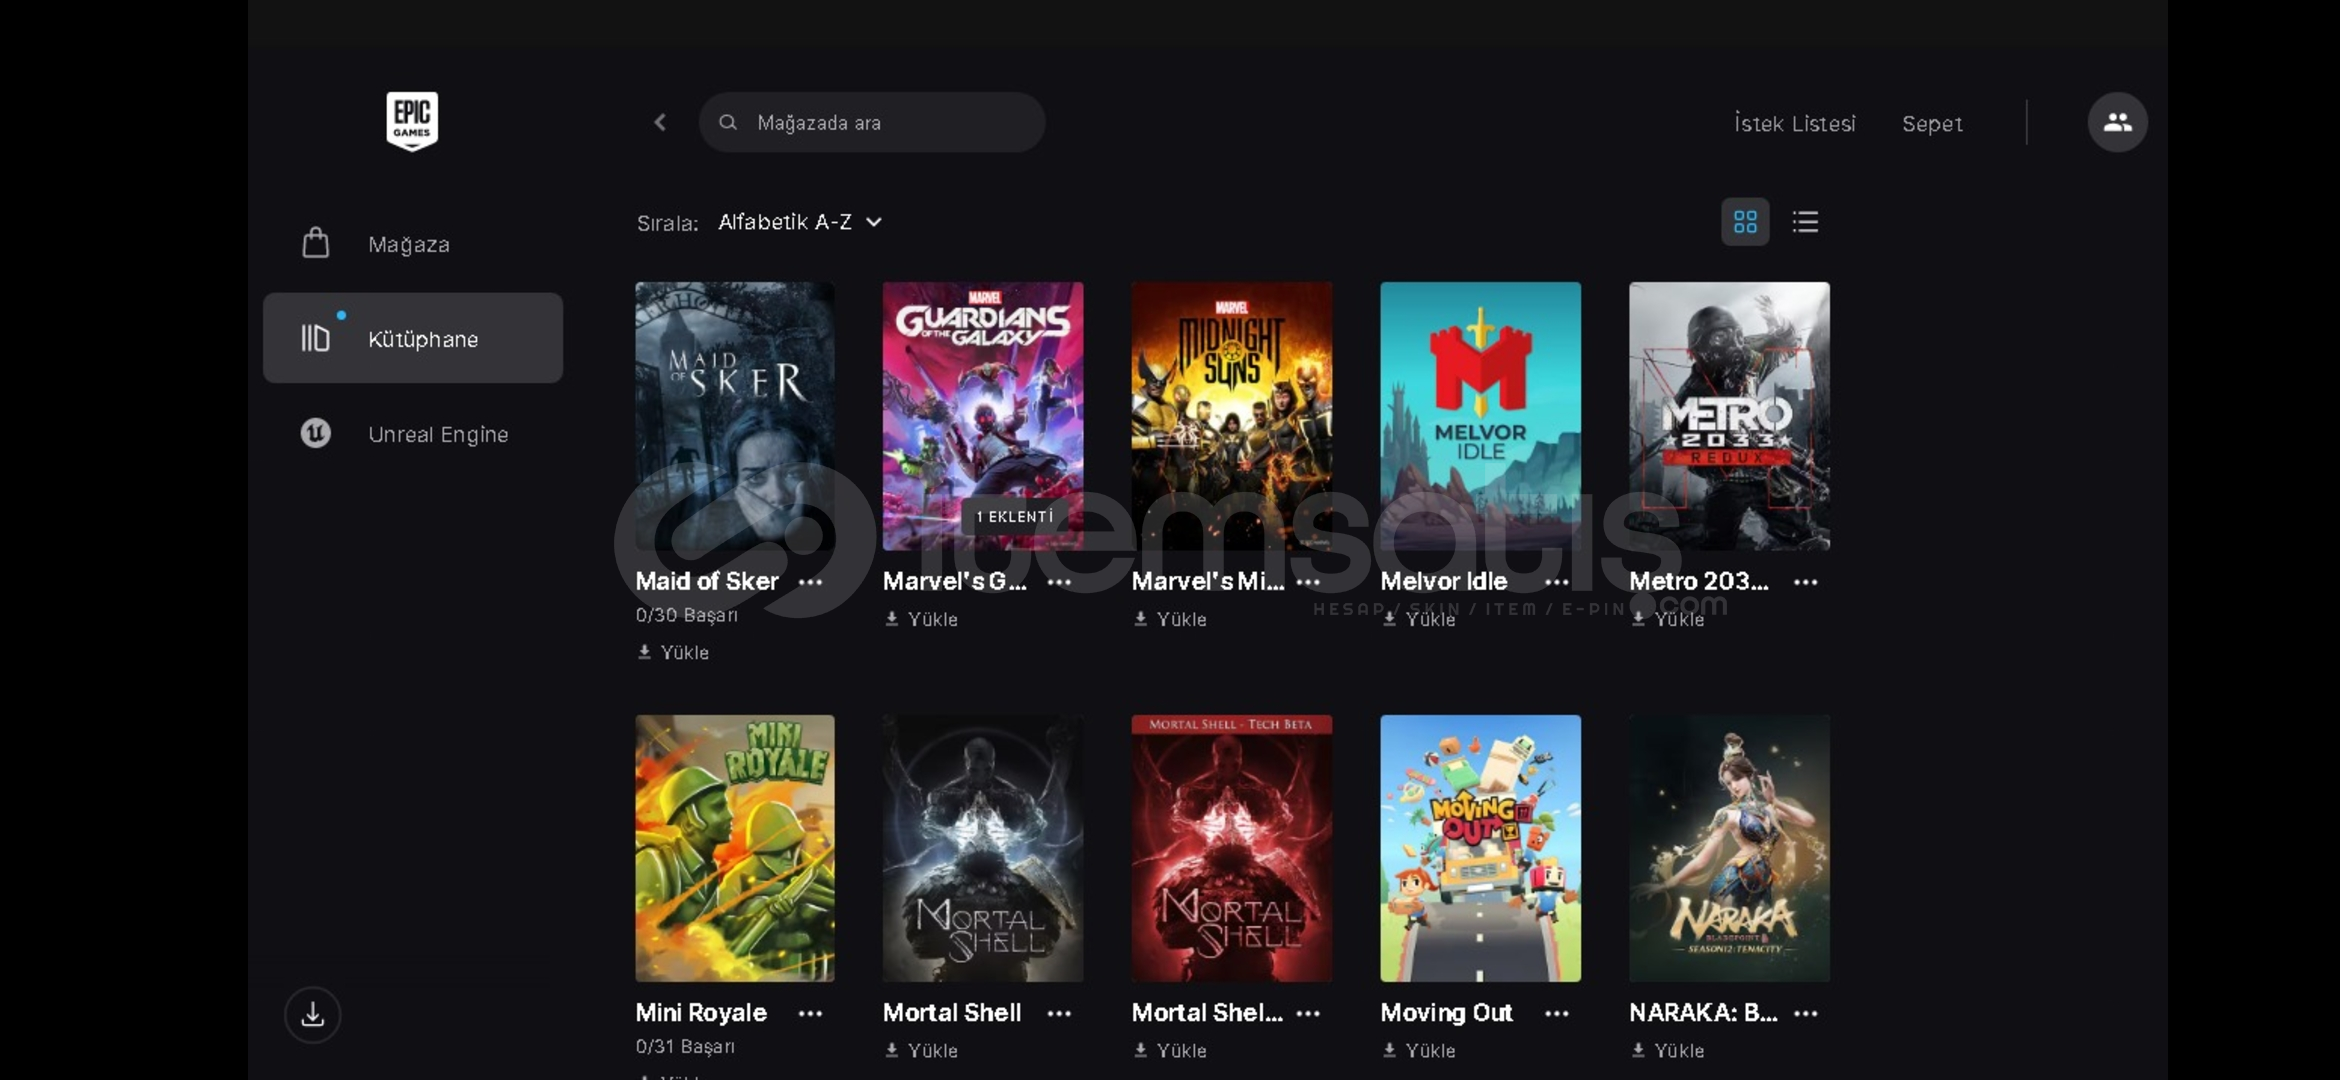Click the Unreal Engine logo icon

[316, 433]
